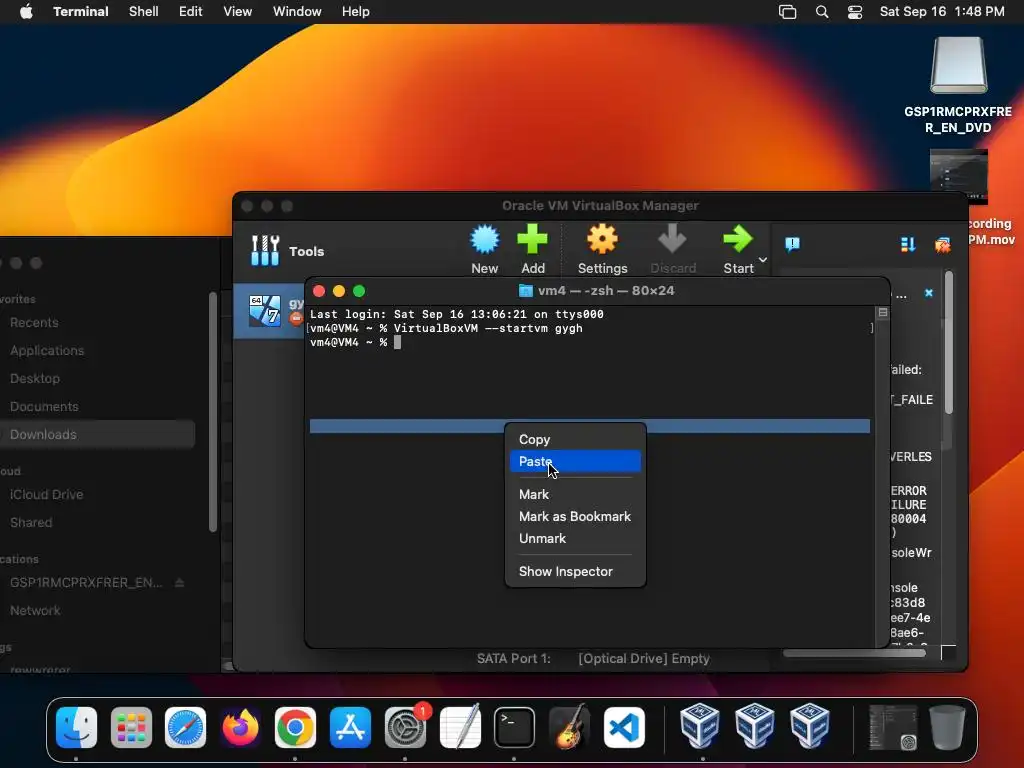The height and width of the screenshot is (768, 1024).
Task: Open Finder from the Dock
Action: tap(76, 727)
